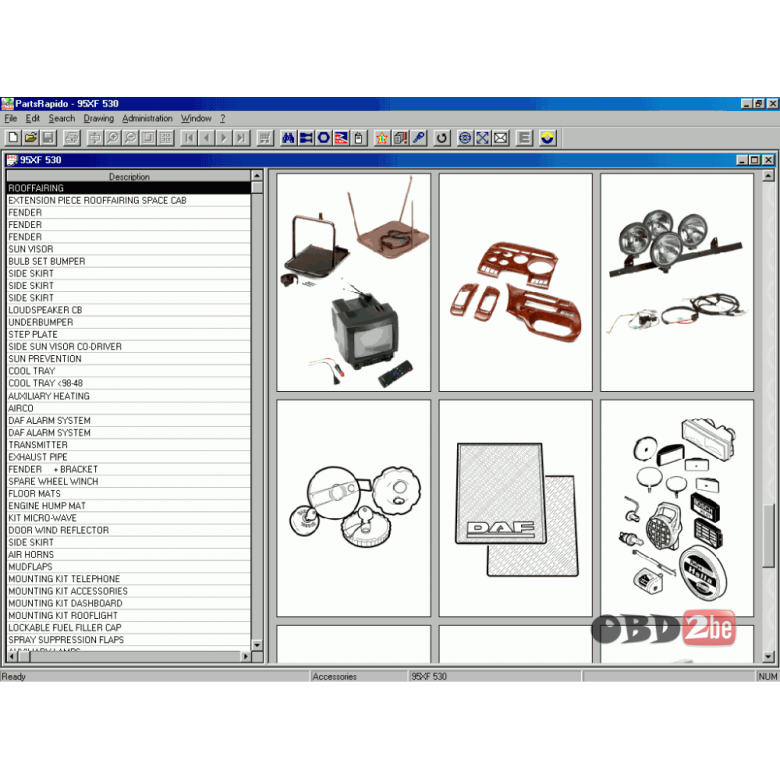This screenshot has height=780, width=780.
Task: Go to next page arrow icon
Action: tap(223, 138)
